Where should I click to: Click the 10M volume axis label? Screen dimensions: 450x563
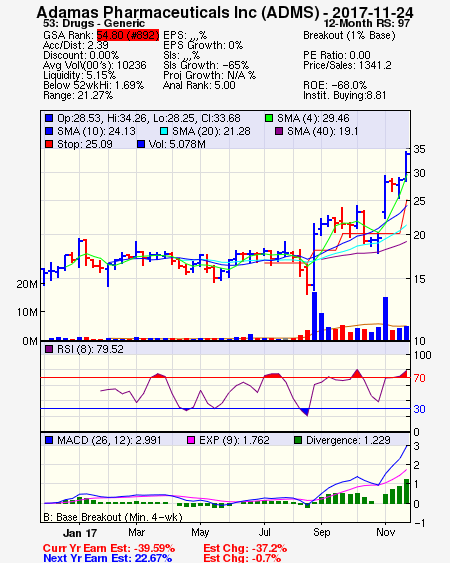pos(27,312)
